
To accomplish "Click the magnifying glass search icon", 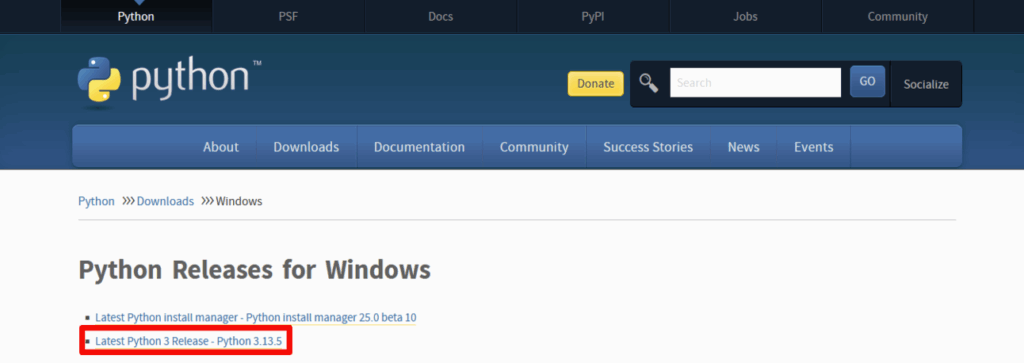I will [648, 83].
